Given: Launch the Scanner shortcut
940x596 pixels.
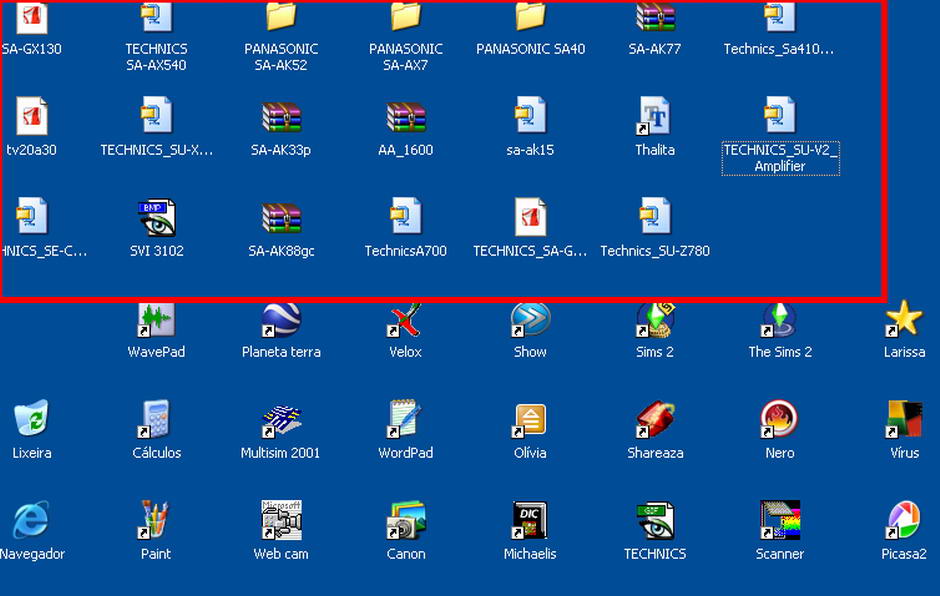Looking at the screenshot, I should (779, 520).
